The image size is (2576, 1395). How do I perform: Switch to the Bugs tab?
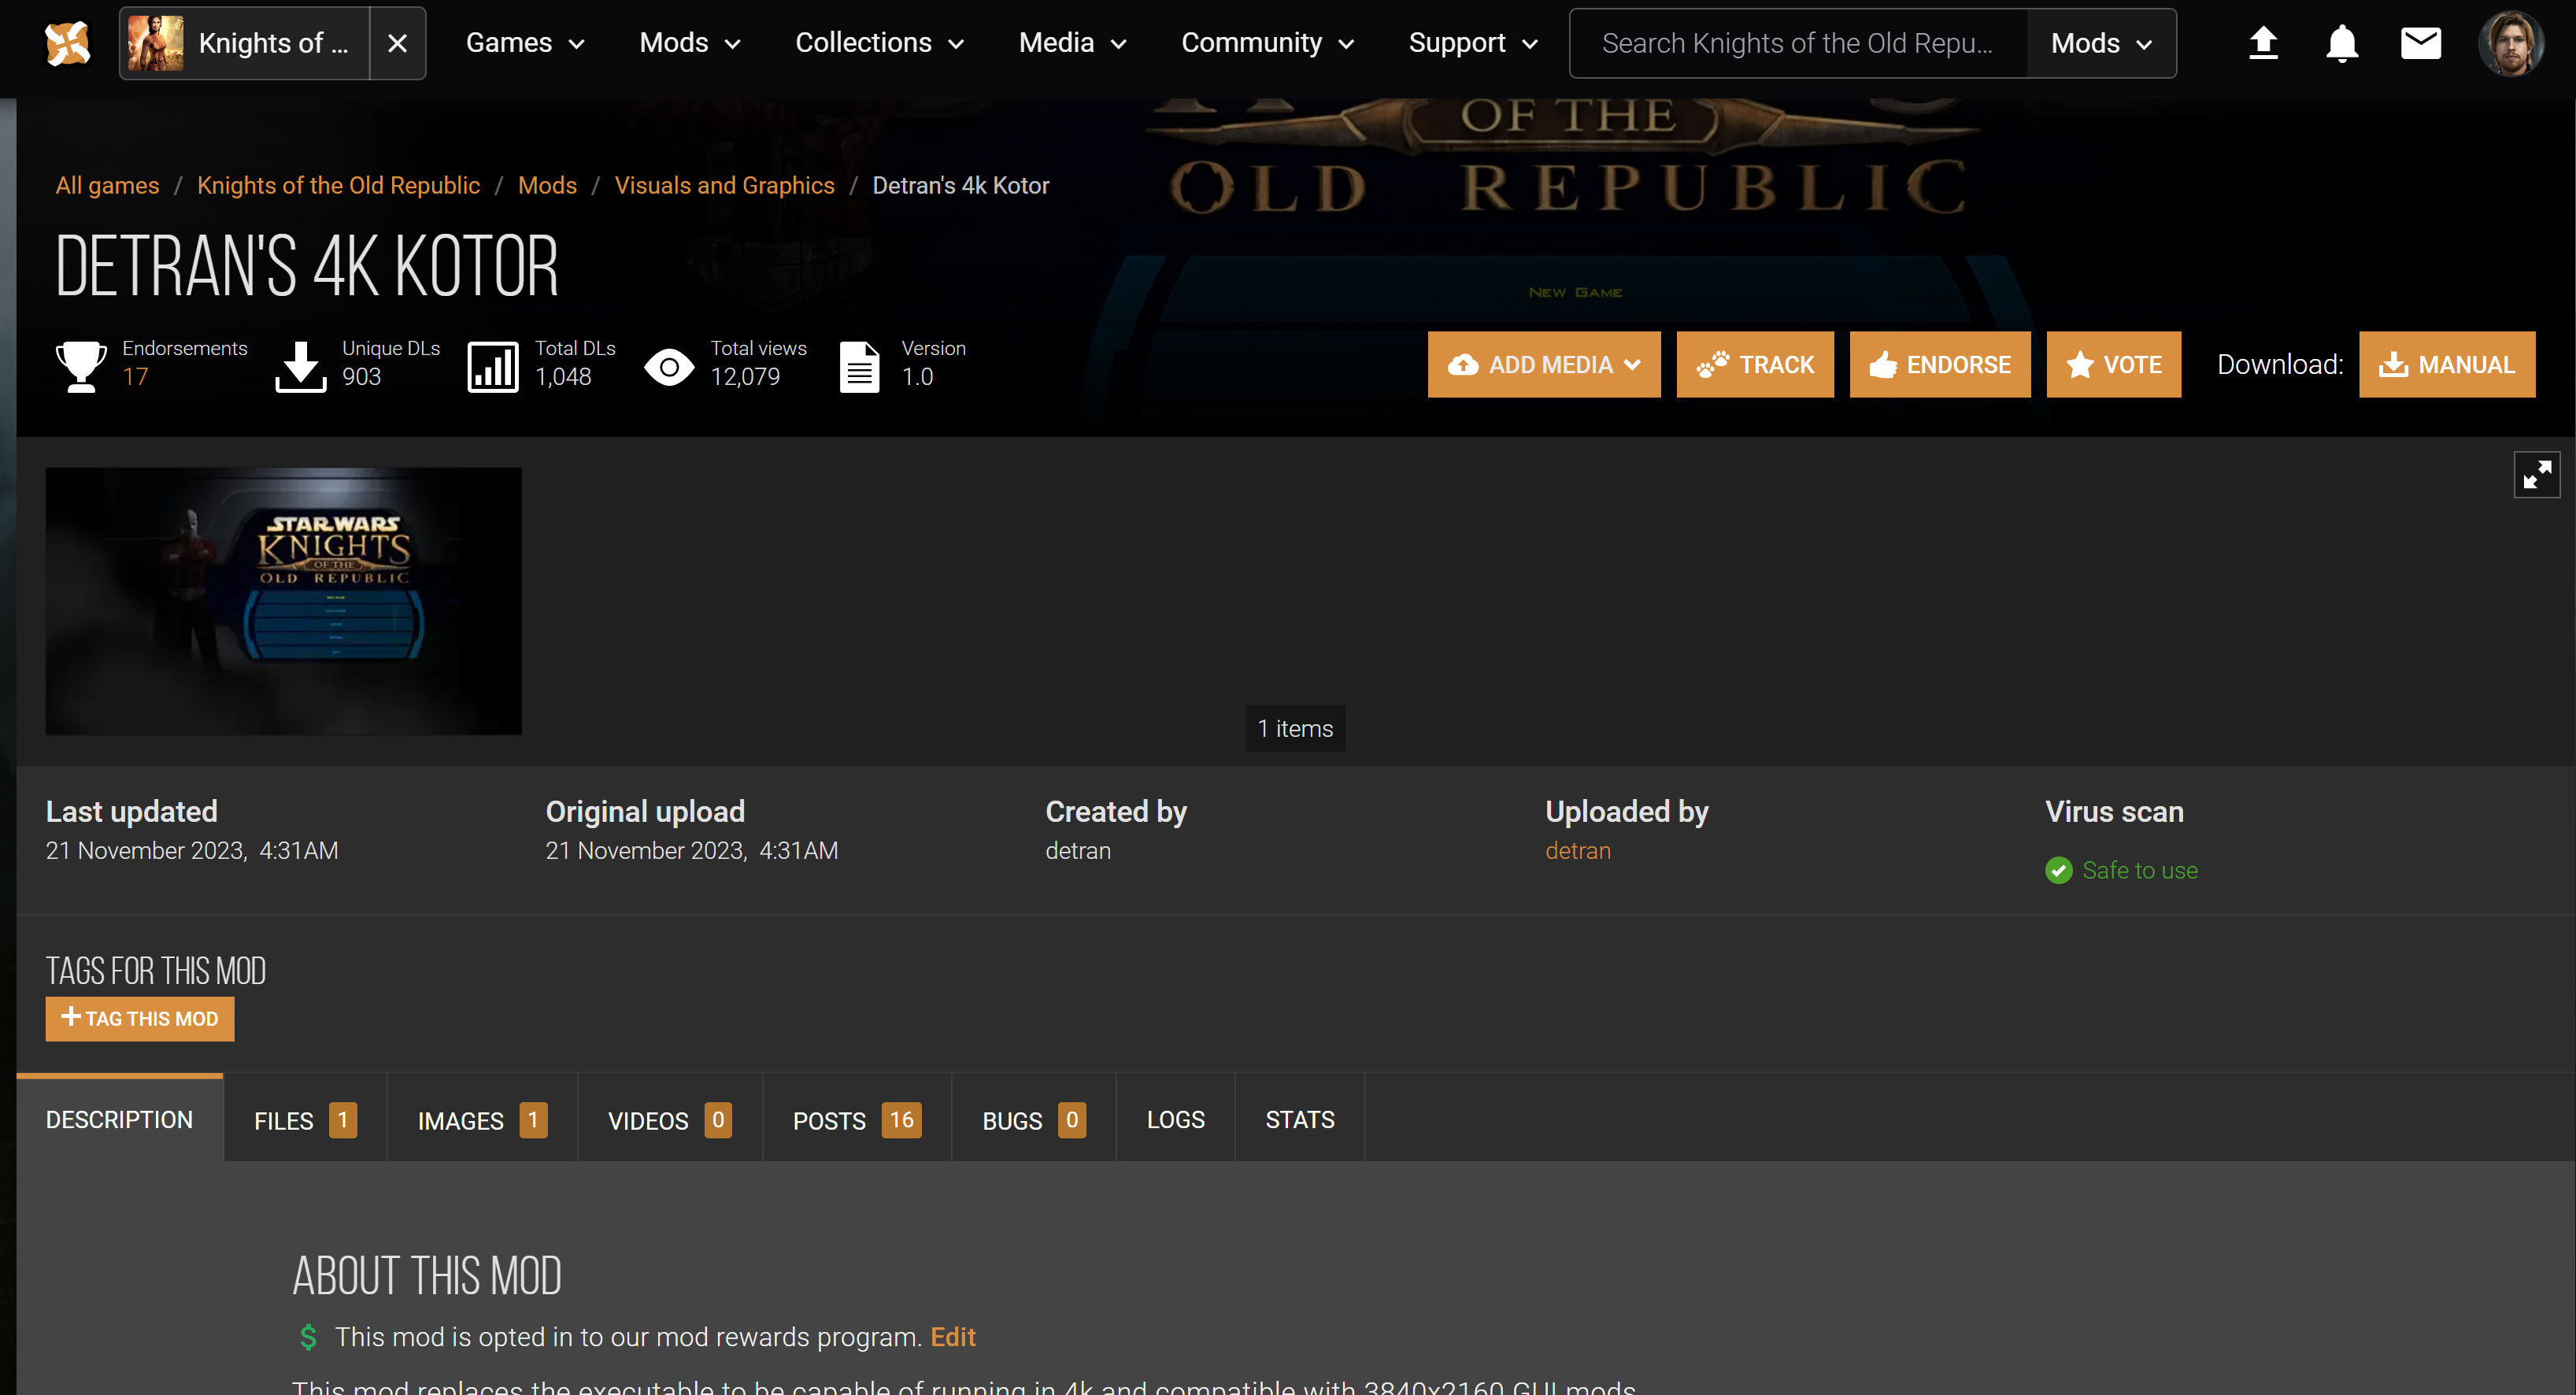pyautogui.click(x=1034, y=1119)
